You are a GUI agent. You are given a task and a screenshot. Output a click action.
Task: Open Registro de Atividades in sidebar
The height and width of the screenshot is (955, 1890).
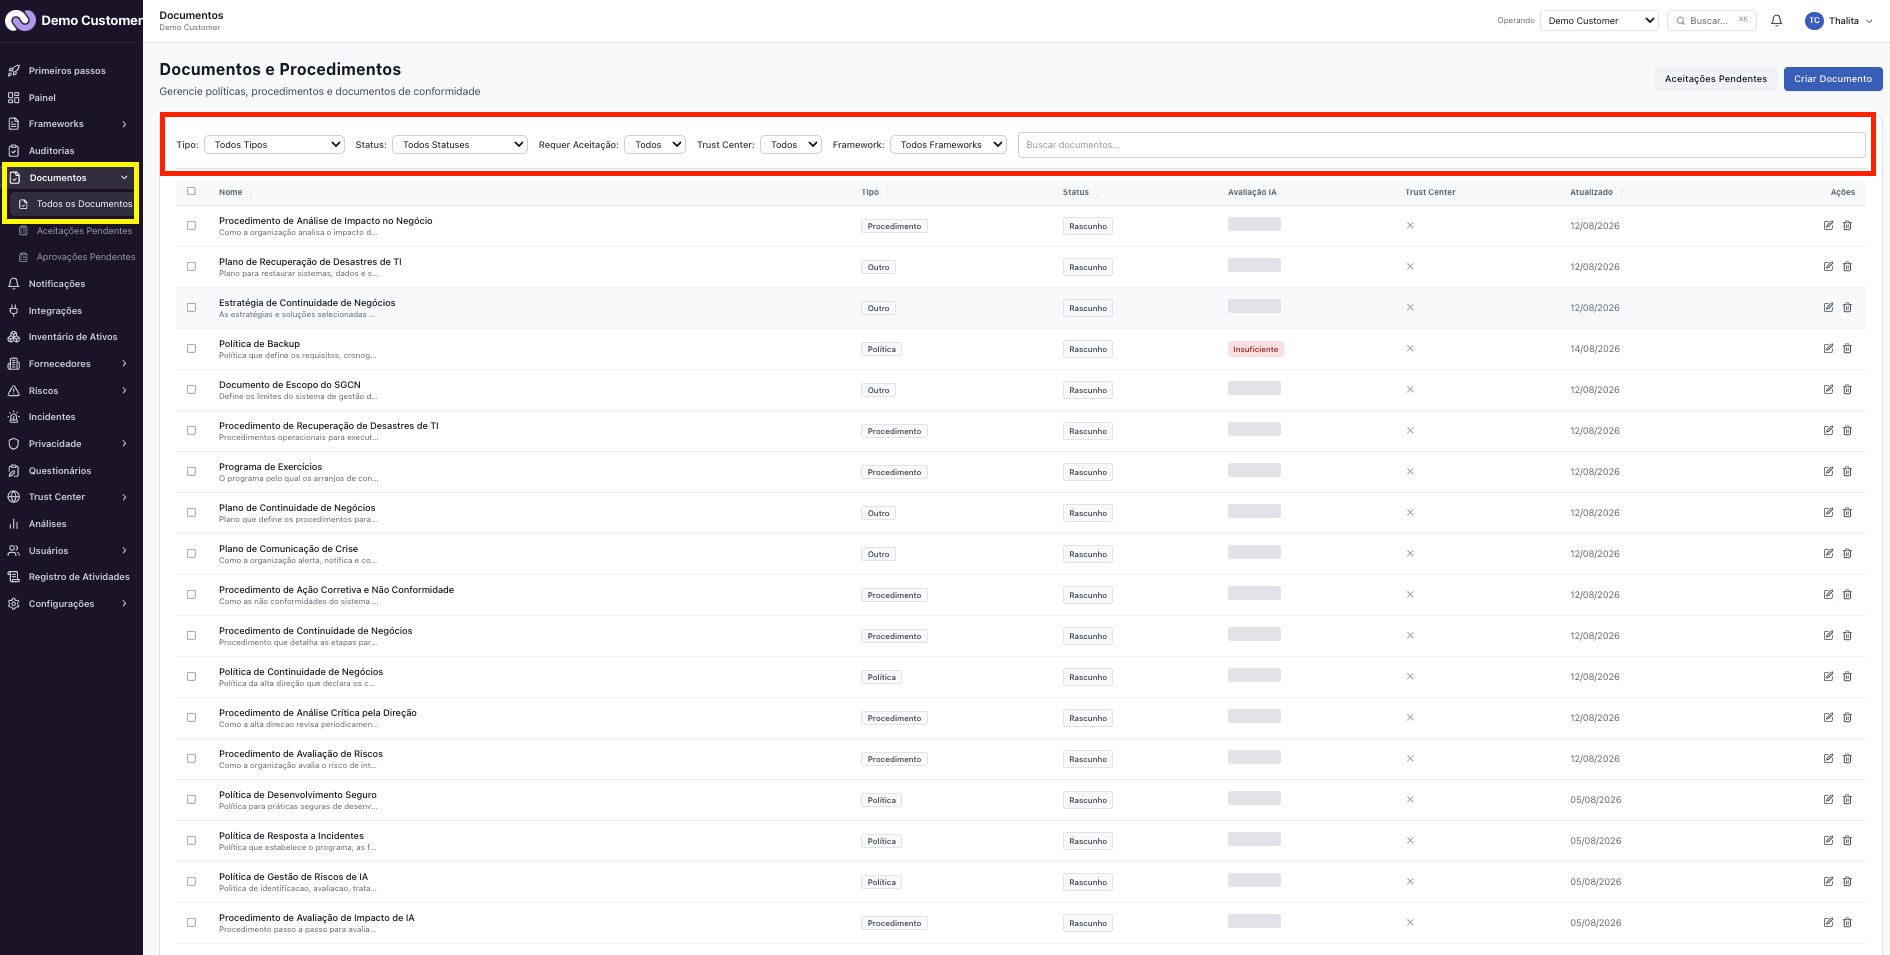(70, 577)
